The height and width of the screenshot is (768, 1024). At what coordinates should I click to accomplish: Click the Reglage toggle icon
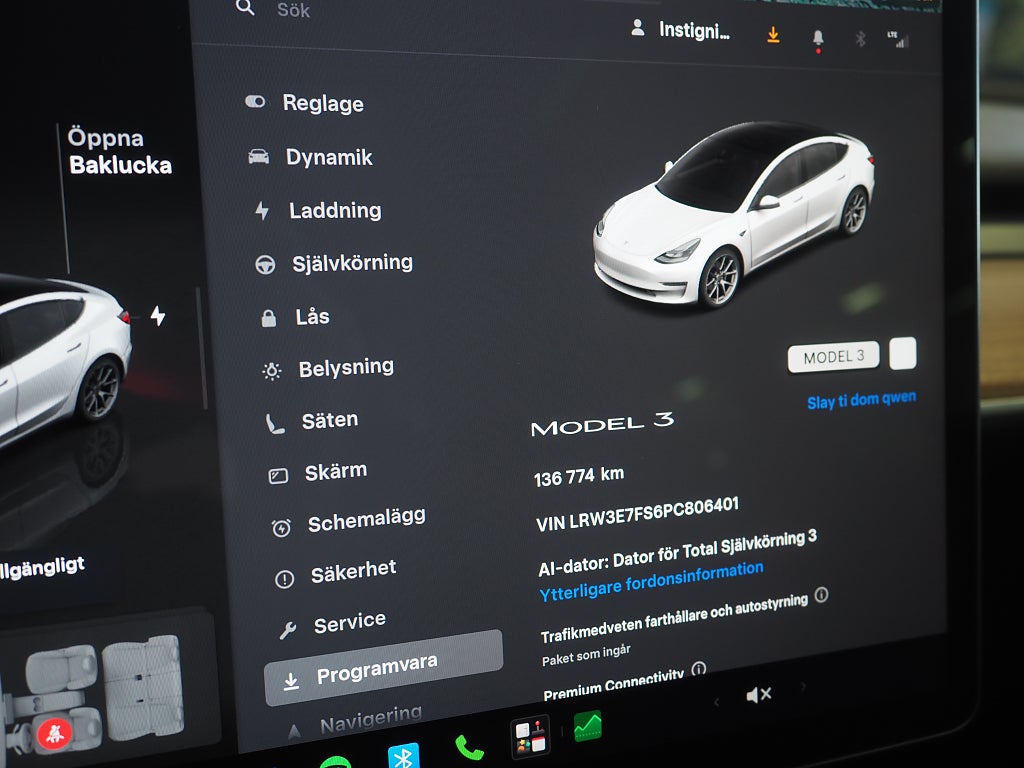pyautogui.click(x=255, y=101)
